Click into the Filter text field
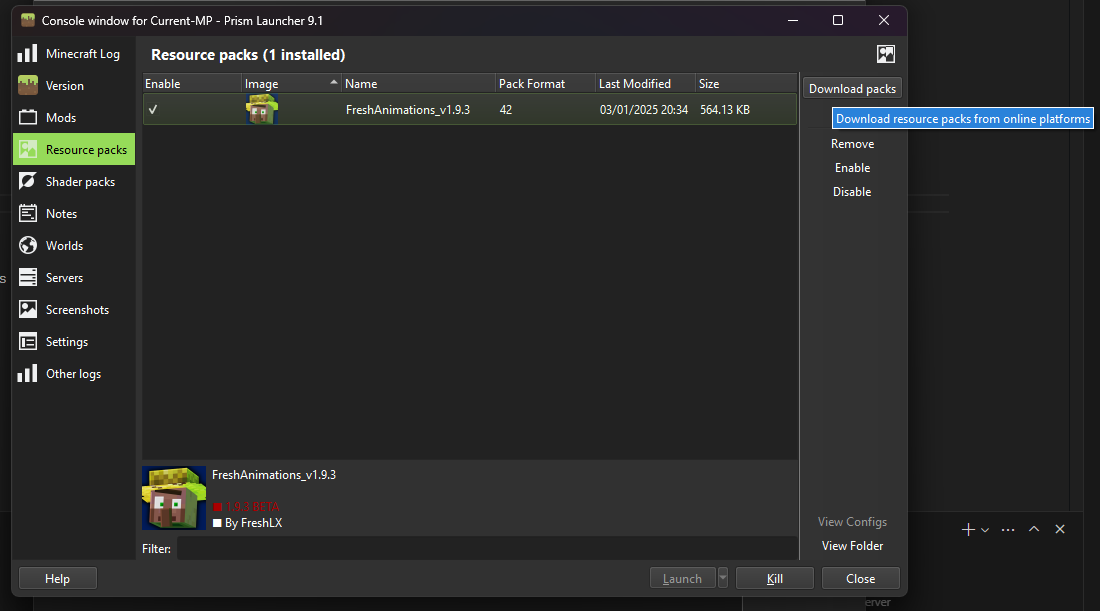Viewport: 1100px width, 611px height. pos(486,548)
